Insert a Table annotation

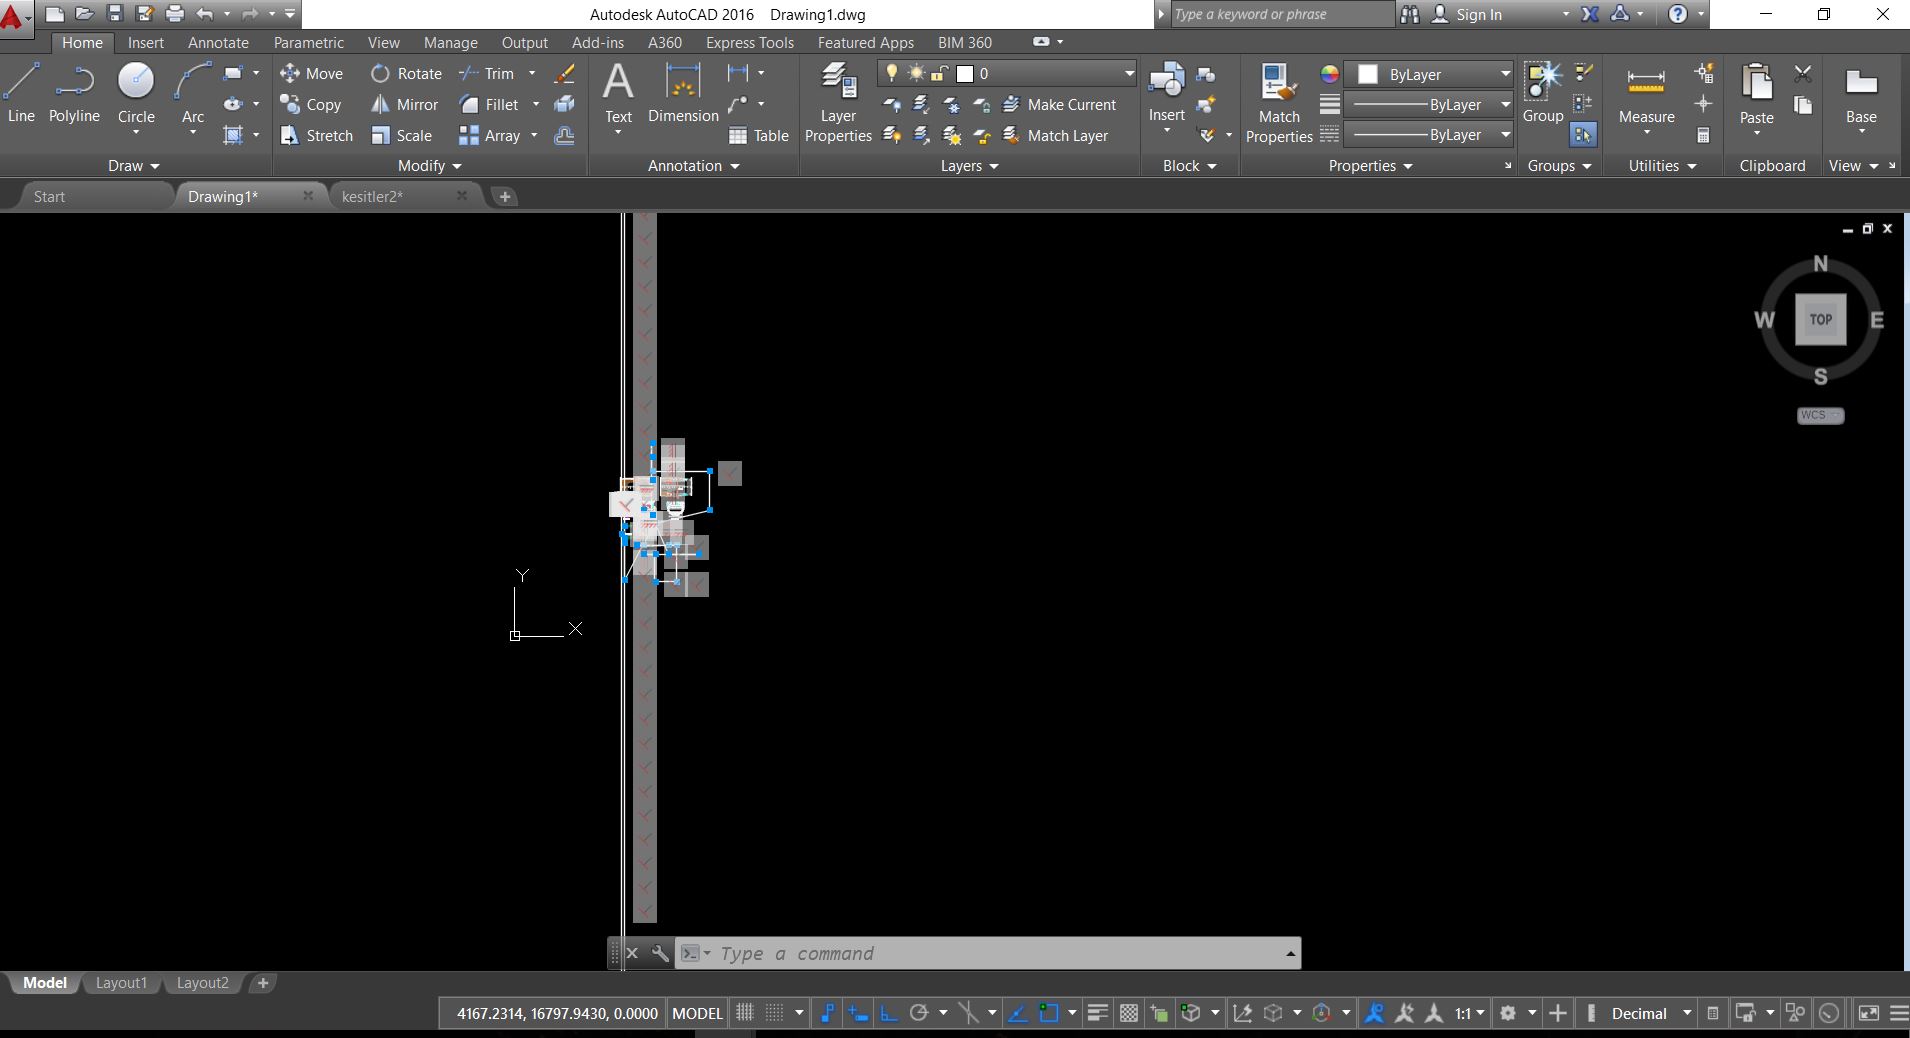coord(759,136)
